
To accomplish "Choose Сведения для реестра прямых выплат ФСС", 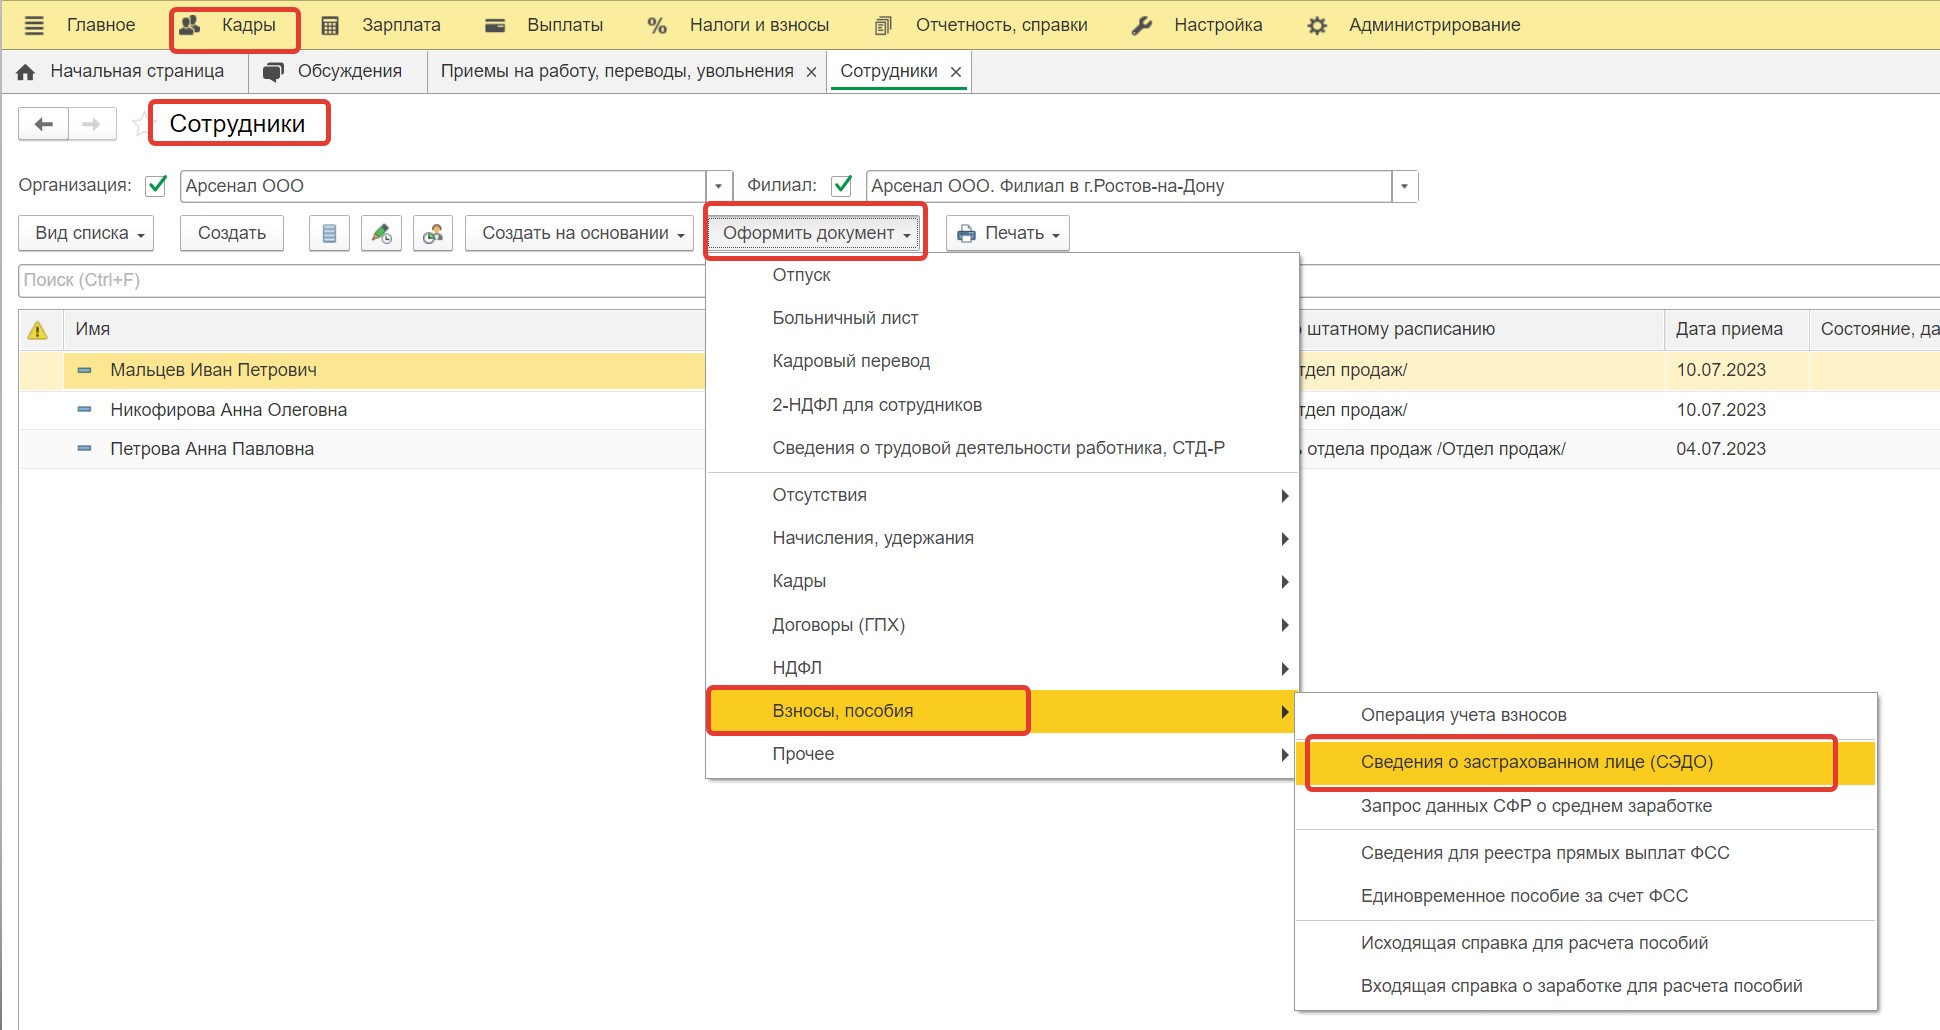I will 1586,853.
